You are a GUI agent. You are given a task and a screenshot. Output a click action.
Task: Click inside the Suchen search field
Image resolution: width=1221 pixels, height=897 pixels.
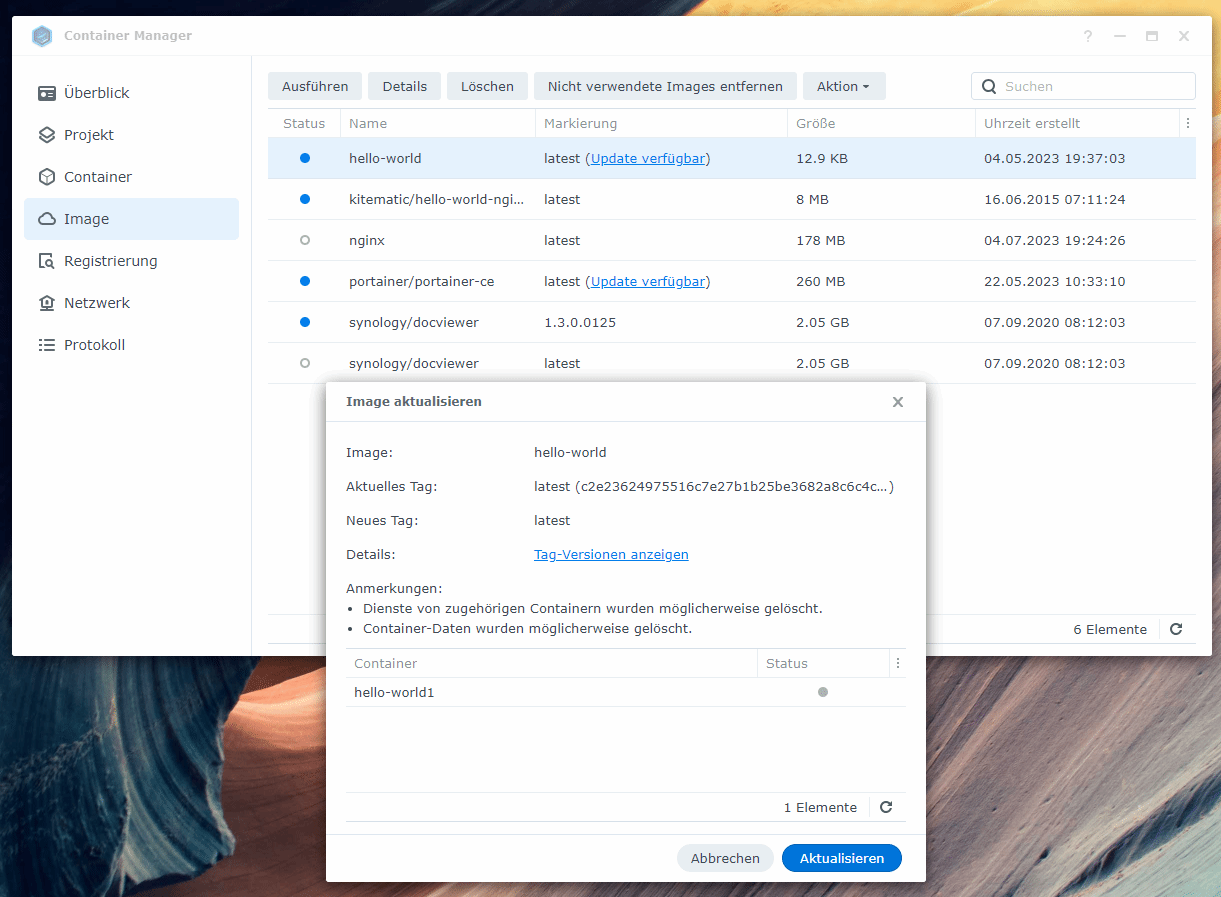(1083, 86)
